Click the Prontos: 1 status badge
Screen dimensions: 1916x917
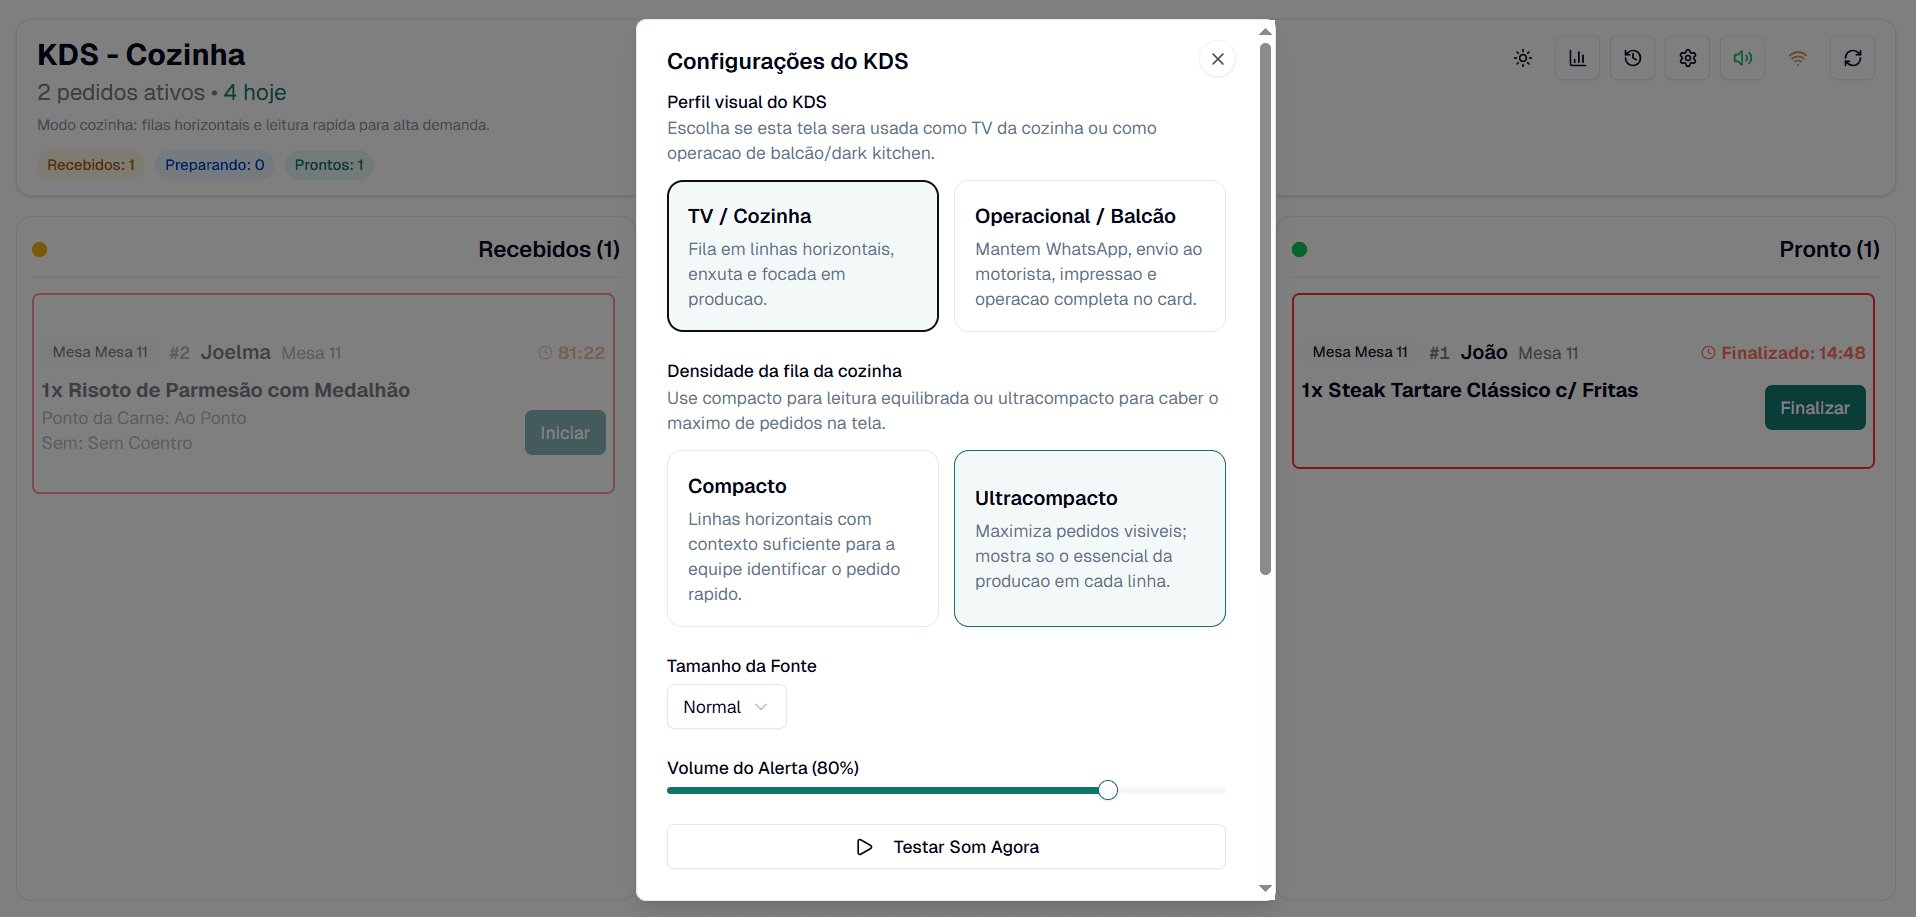point(329,165)
